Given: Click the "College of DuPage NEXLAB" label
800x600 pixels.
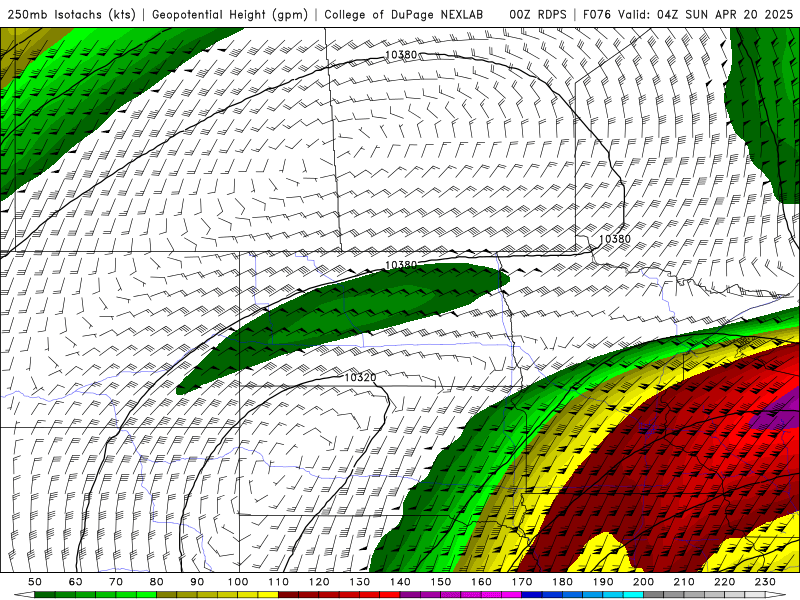Looking at the screenshot, I should tap(404, 14).
